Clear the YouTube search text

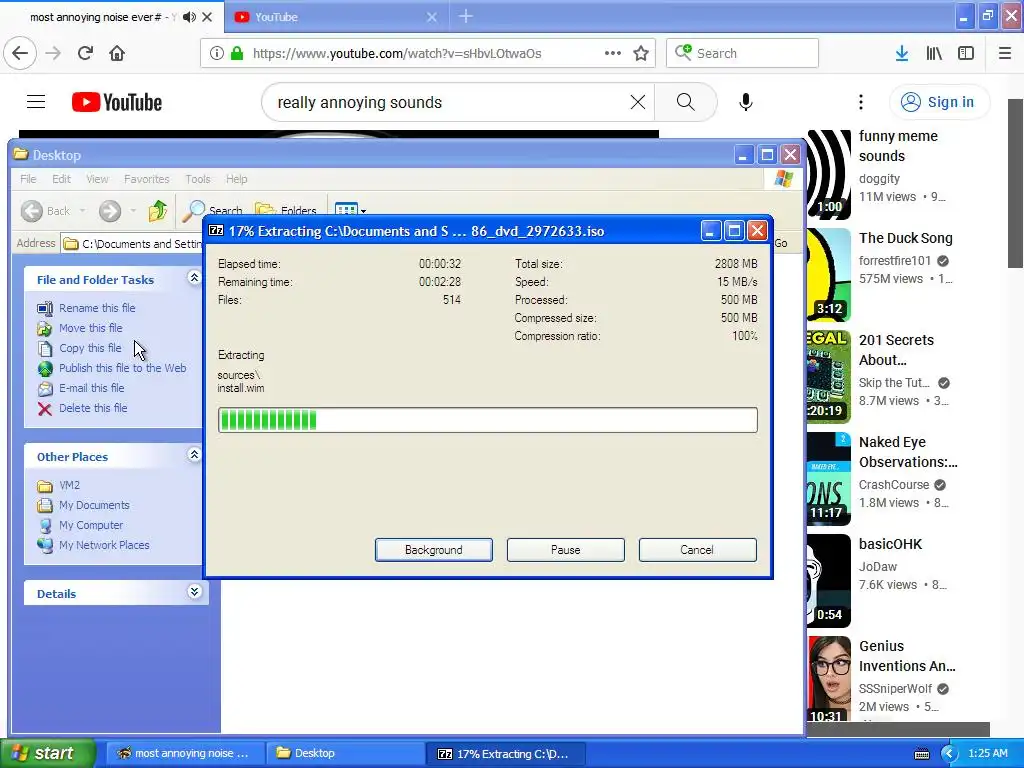[637, 102]
